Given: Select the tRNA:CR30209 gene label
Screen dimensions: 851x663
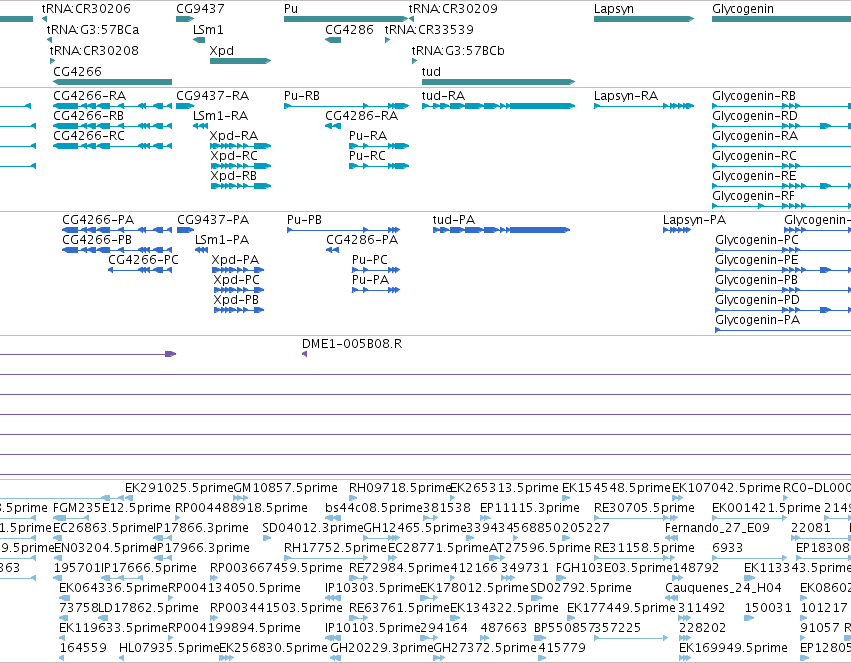Looking at the screenshot, I should click(x=453, y=9).
